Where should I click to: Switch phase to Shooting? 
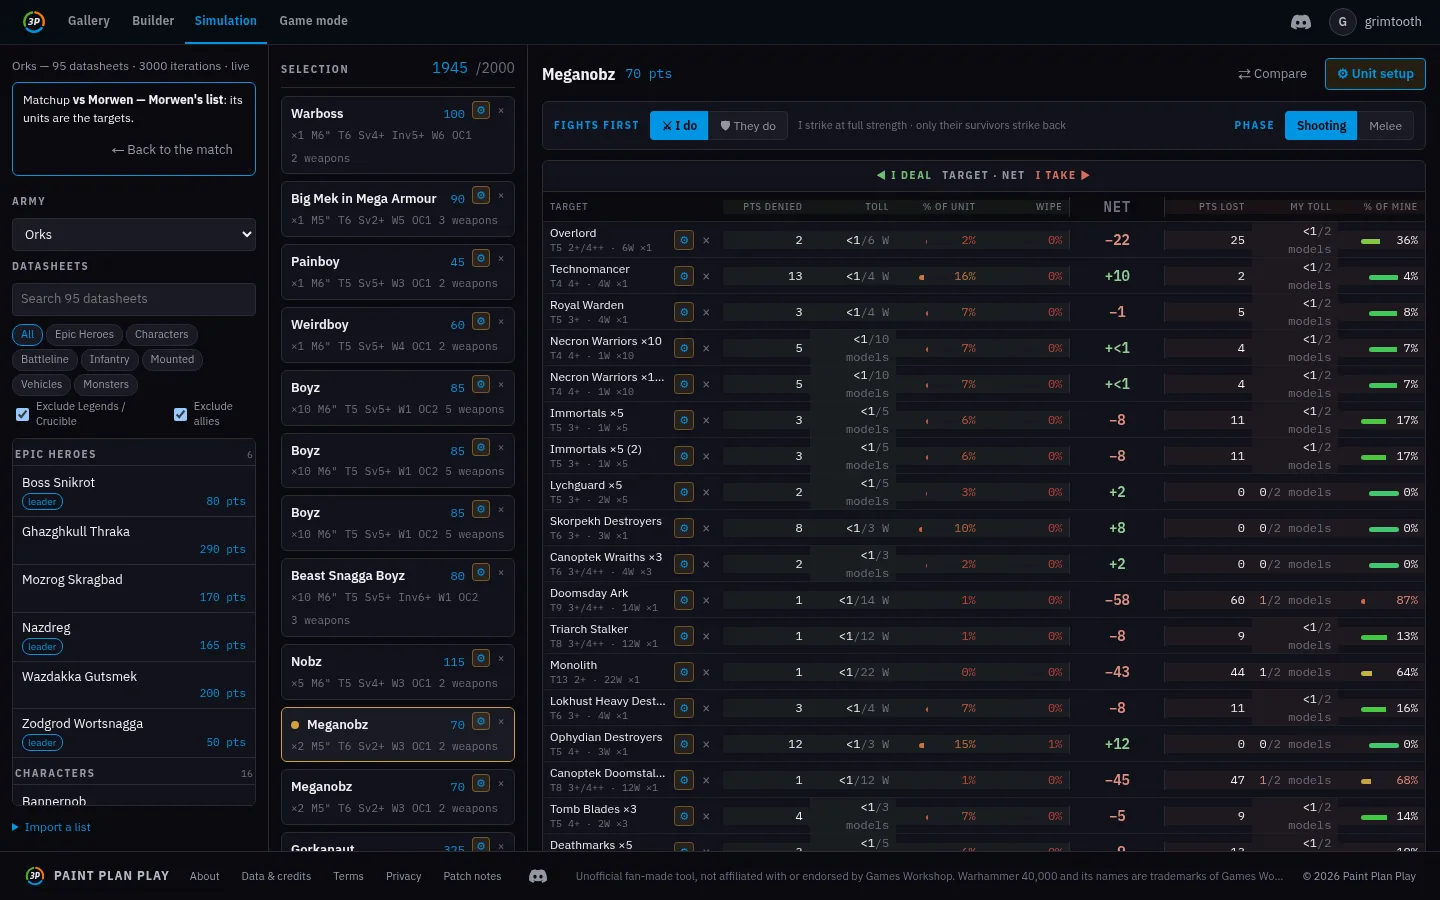(1321, 126)
